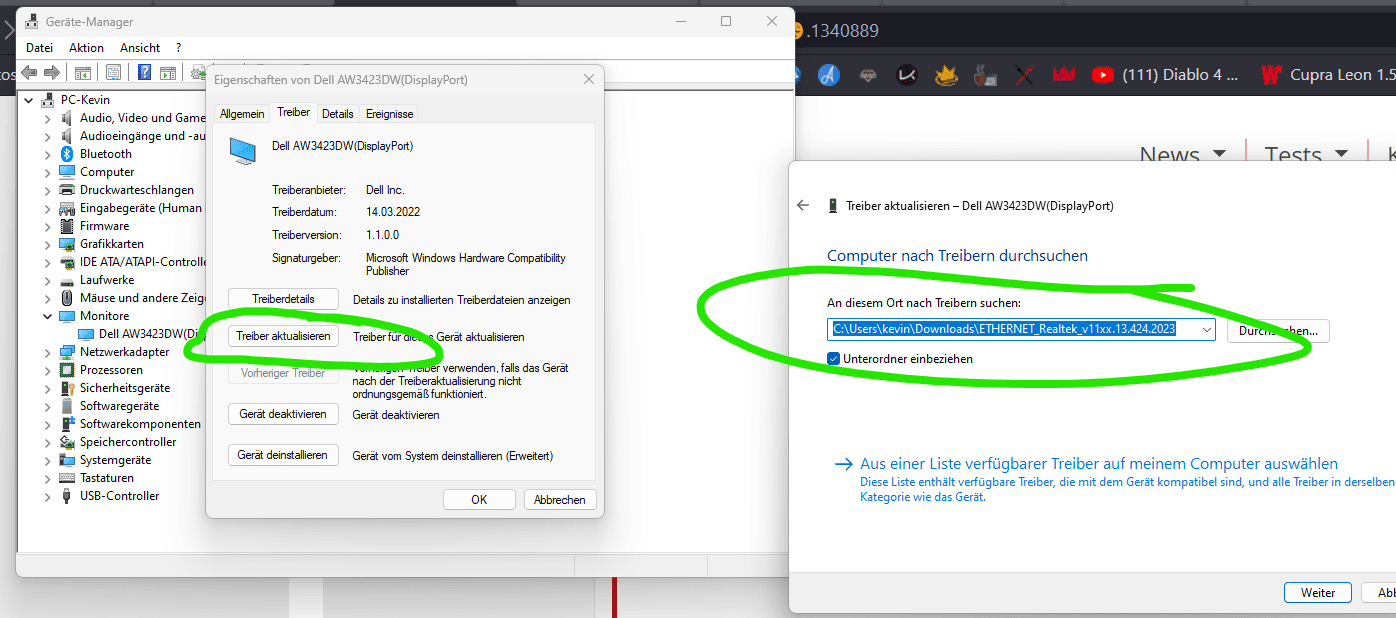Expand the Systemgeräte category arrow

point(47,460)
